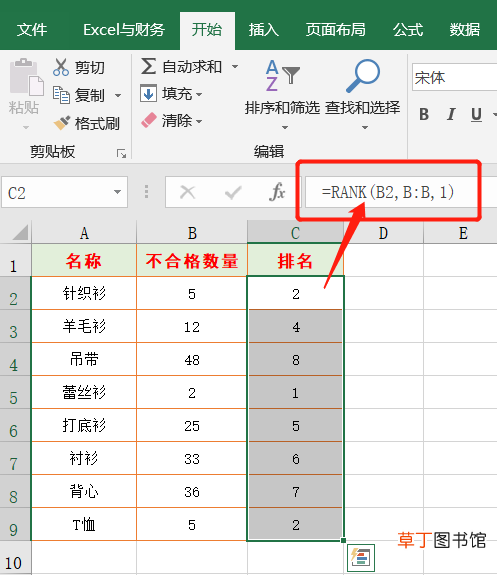Viewport: 497px width, 575px height.
Task: Click the Insert Function fx icon
Action: [277, 191]
